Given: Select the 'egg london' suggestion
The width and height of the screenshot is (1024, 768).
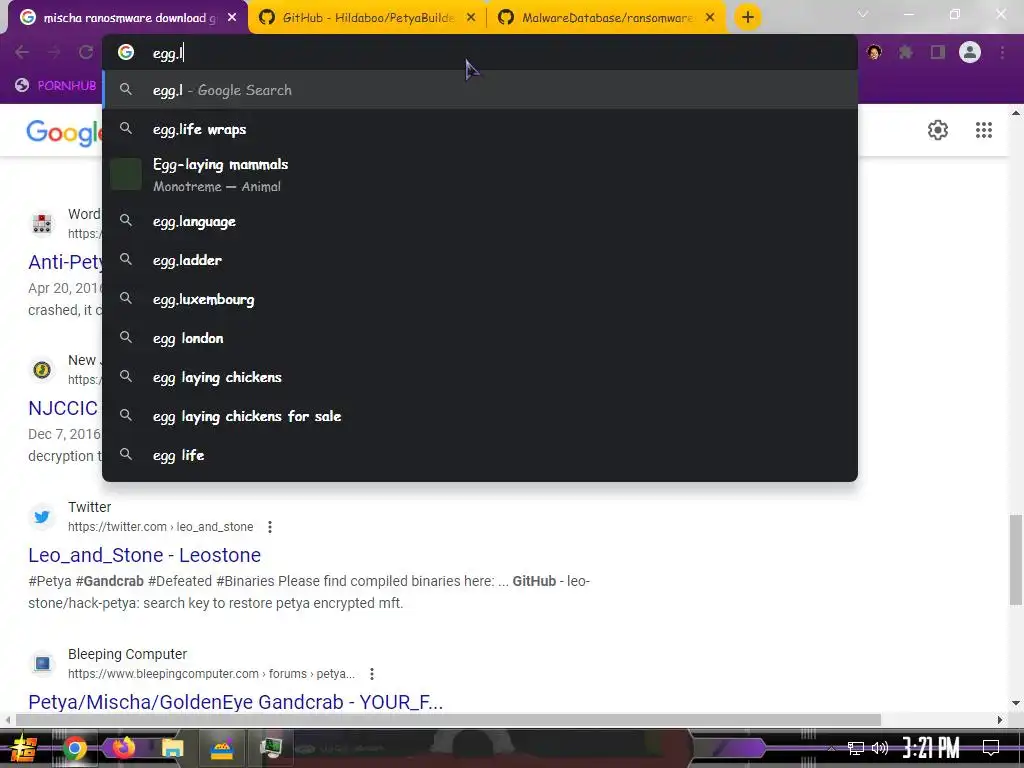Looking at the screenshot, I should 479,338.
